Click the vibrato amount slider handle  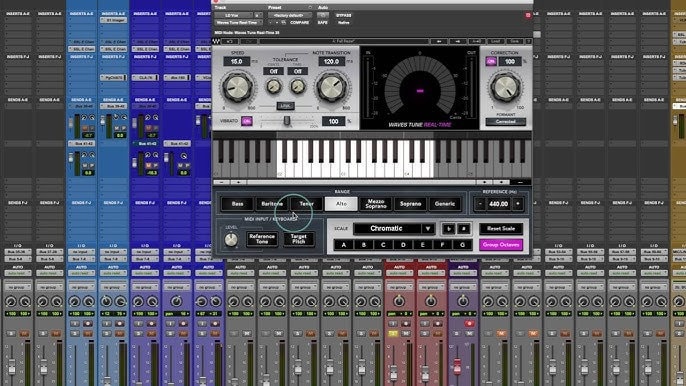[287, 120]
